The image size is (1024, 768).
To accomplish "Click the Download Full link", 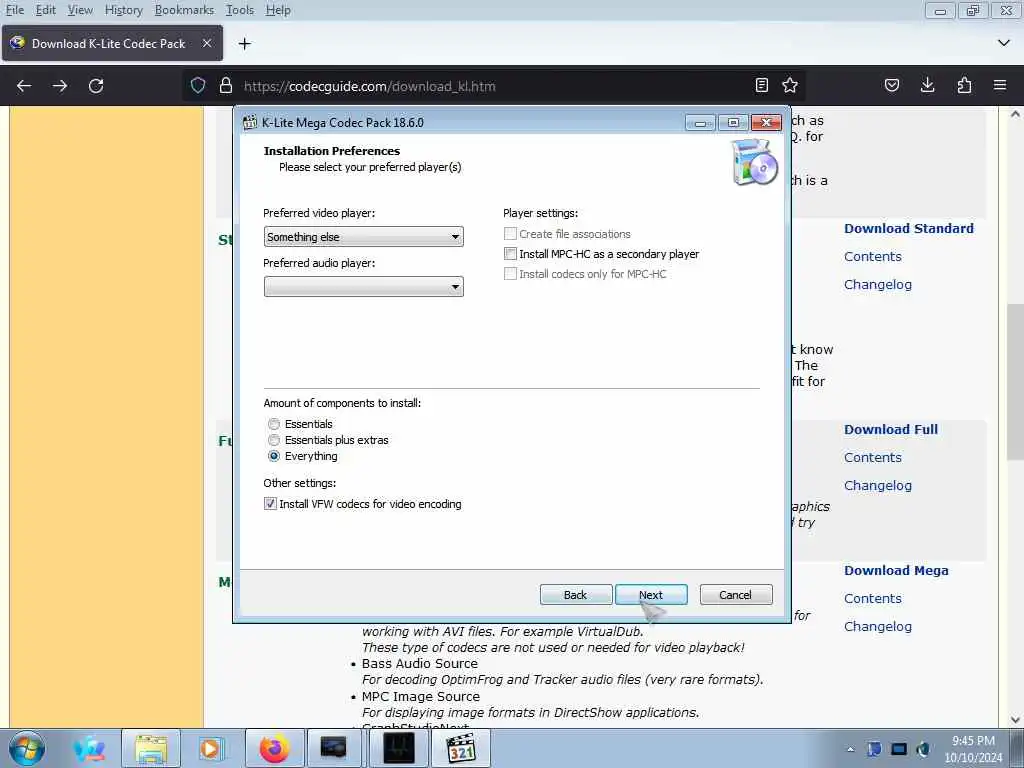I will pyautogui.click(x=891, y=430).
